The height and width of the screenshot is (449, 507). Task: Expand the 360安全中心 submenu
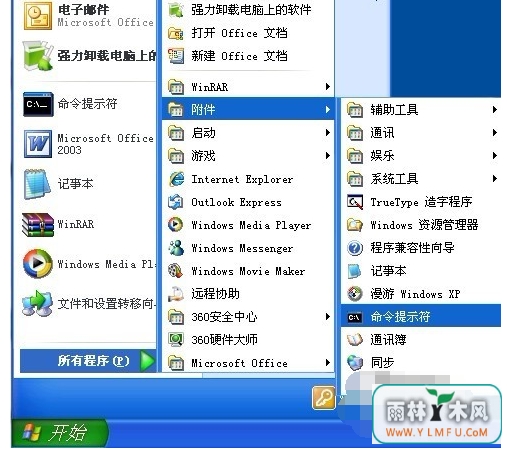(x=248, y=317)
